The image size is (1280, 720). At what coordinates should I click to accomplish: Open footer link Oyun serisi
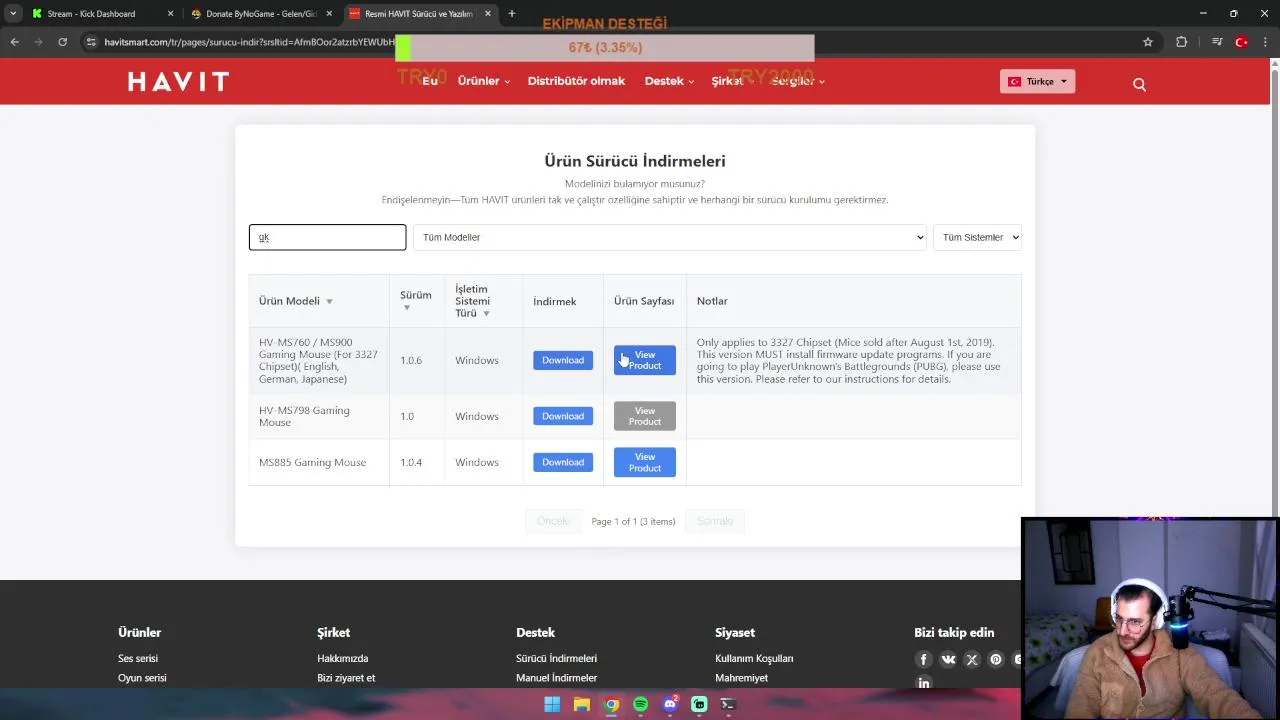142,678
